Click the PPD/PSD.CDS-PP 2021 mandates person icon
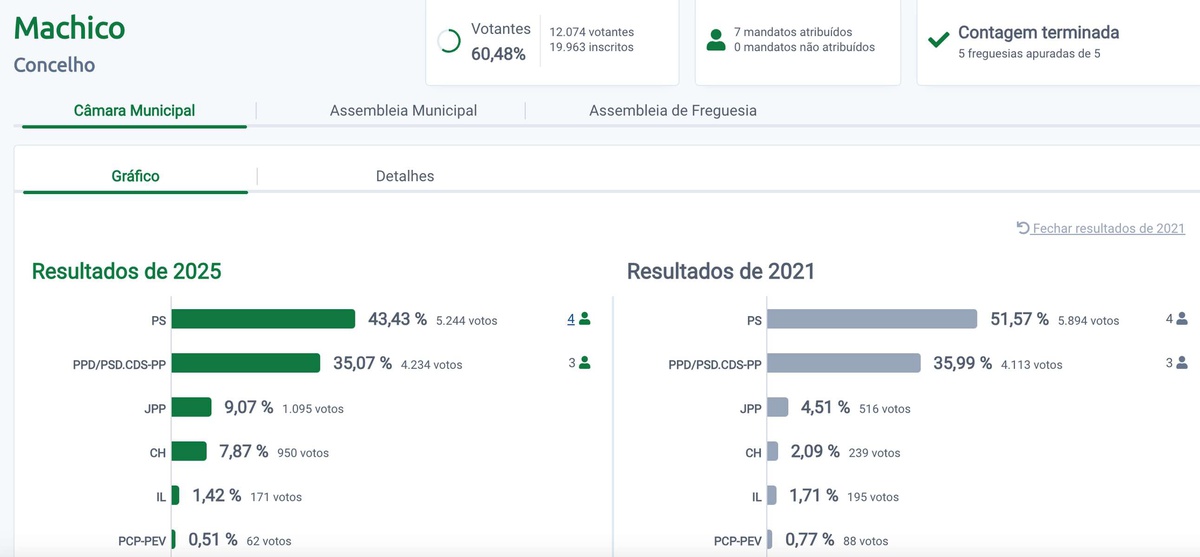Image resolution: width=1200 pixels, height=557 pixels. (x=1182, y=363)
